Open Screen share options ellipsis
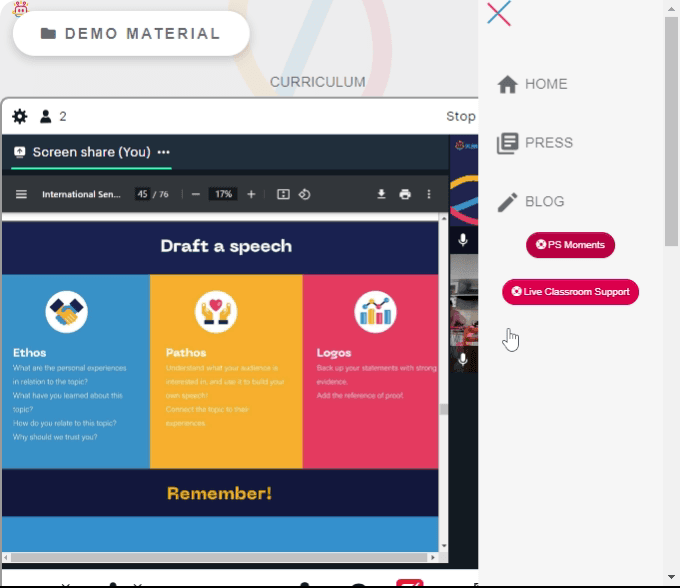 163,152
